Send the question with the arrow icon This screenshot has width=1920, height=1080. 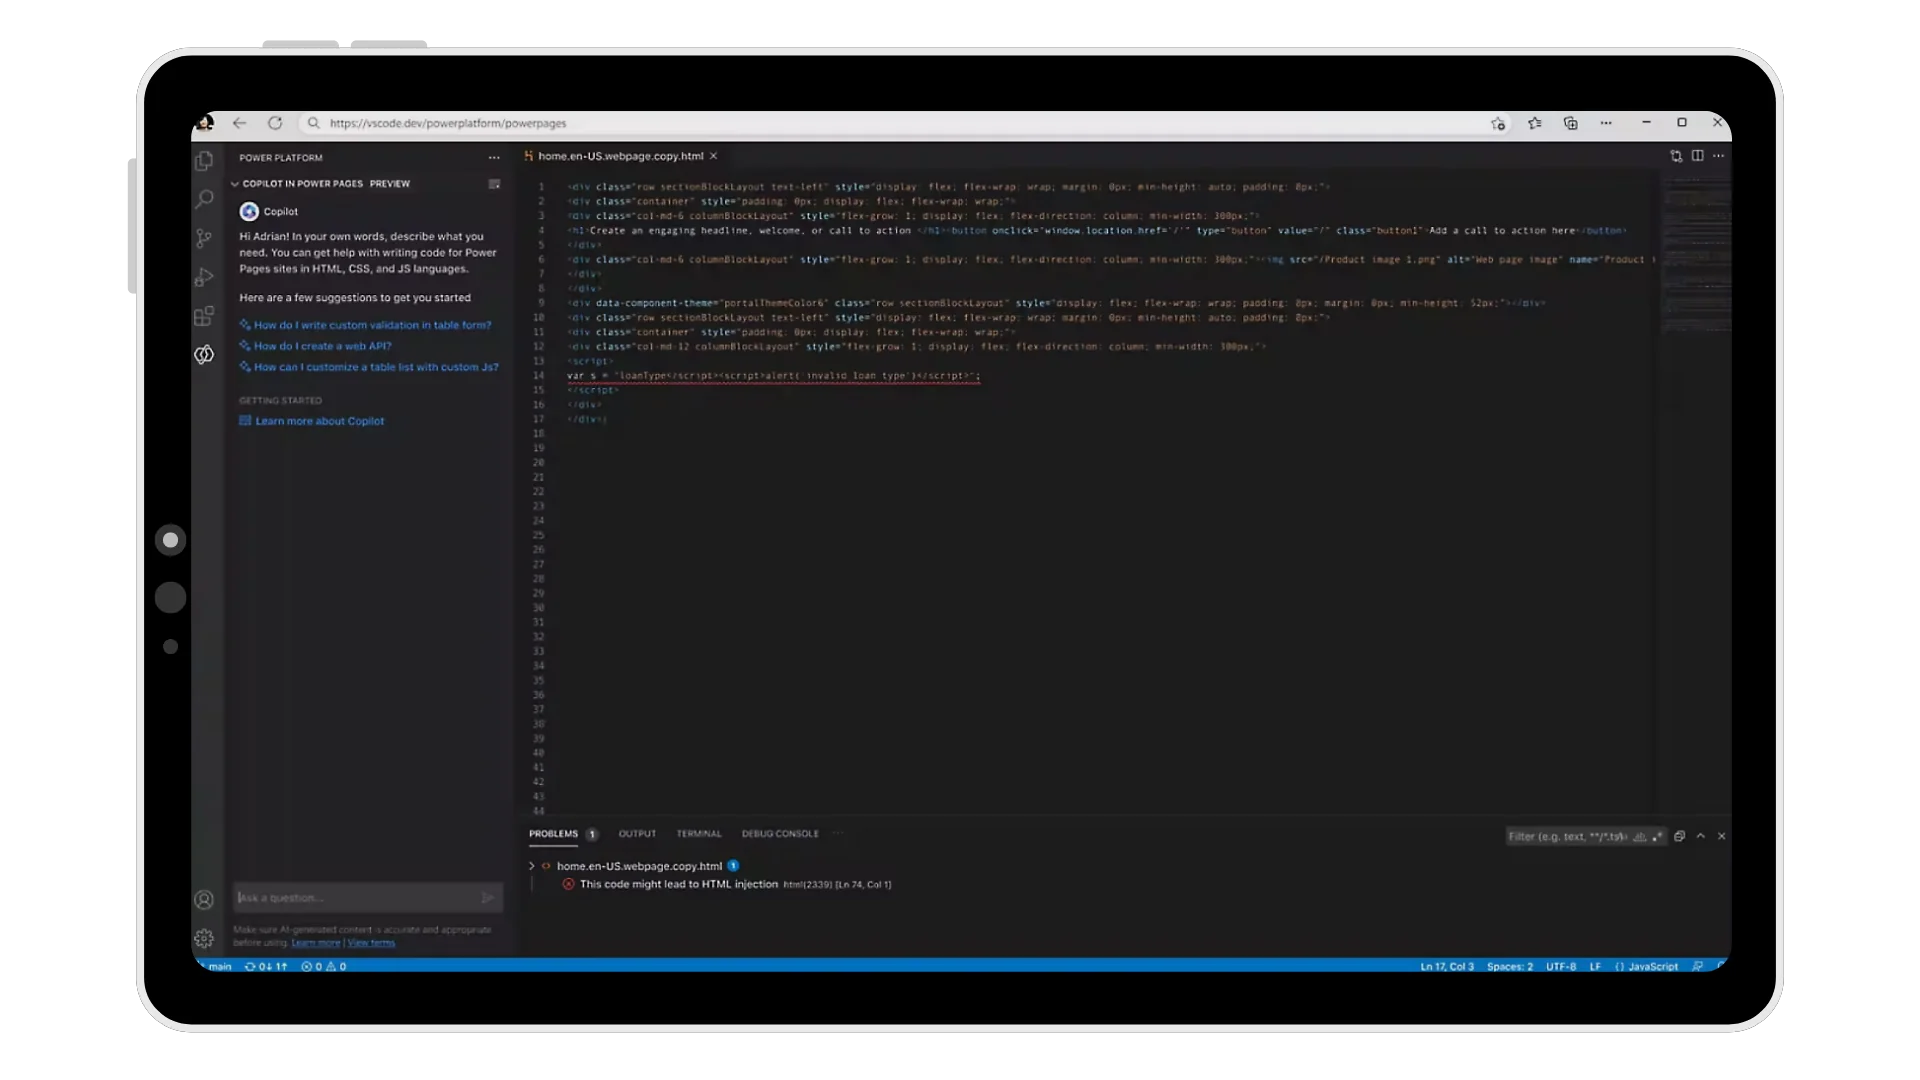point(488,898)
